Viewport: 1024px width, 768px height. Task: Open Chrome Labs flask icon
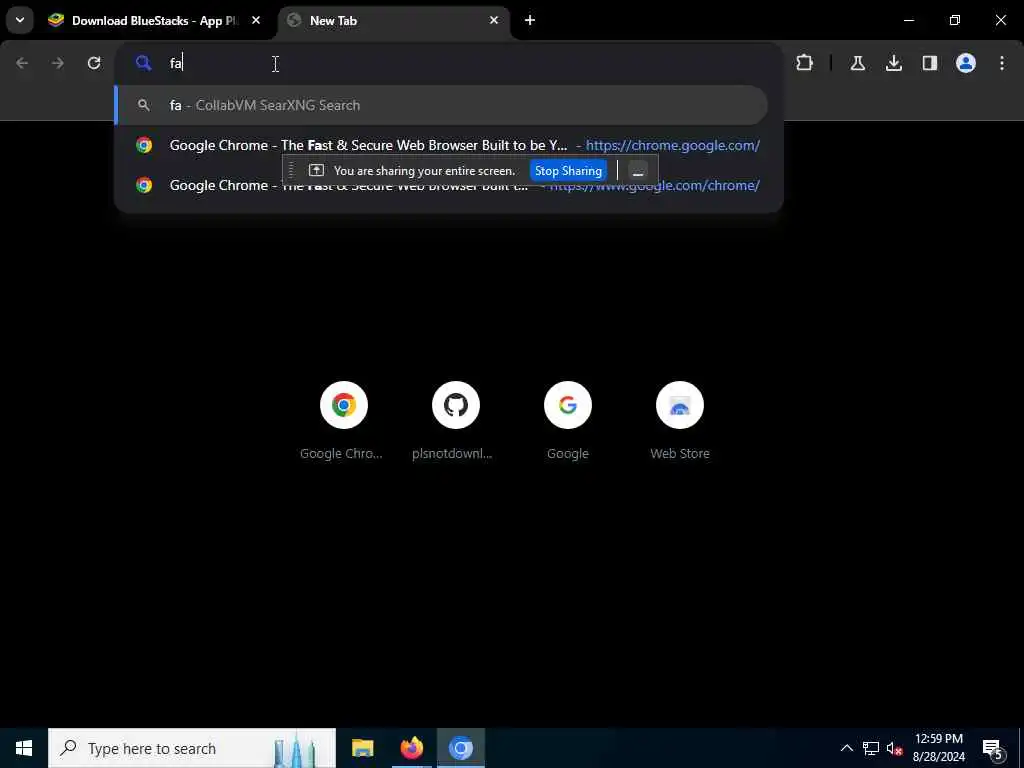coord(857,63)
